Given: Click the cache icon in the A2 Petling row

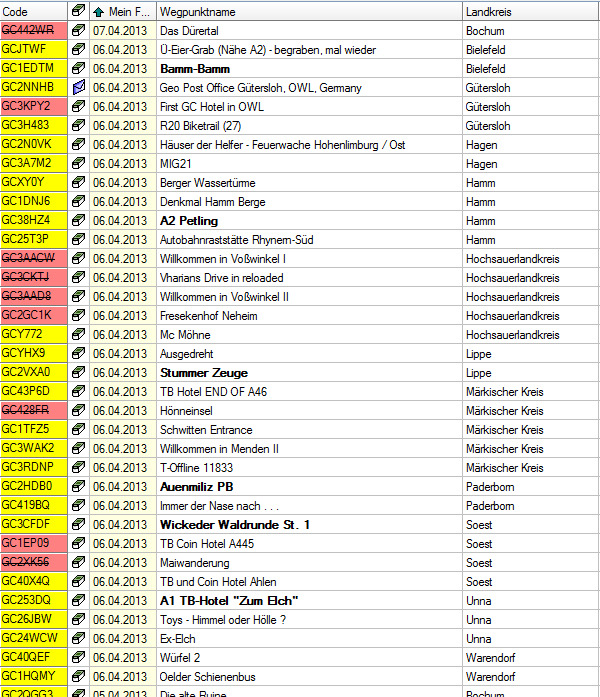Looking at the screenshot, I should click(79, 220).
